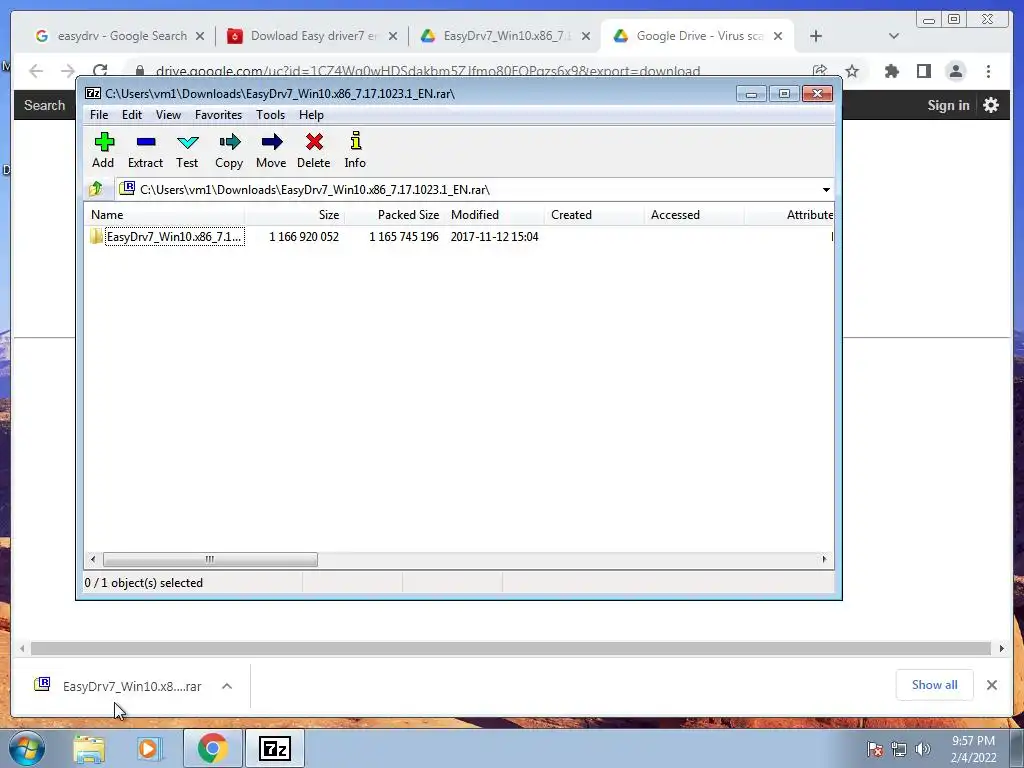1024x768 pixels.
Task: Close the Google Drive - Virus scan tab
Action: tap(778, 36)
